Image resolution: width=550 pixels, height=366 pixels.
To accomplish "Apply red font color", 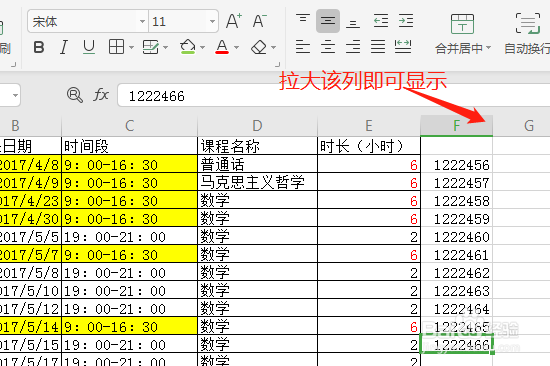I will tap(222, 47).
